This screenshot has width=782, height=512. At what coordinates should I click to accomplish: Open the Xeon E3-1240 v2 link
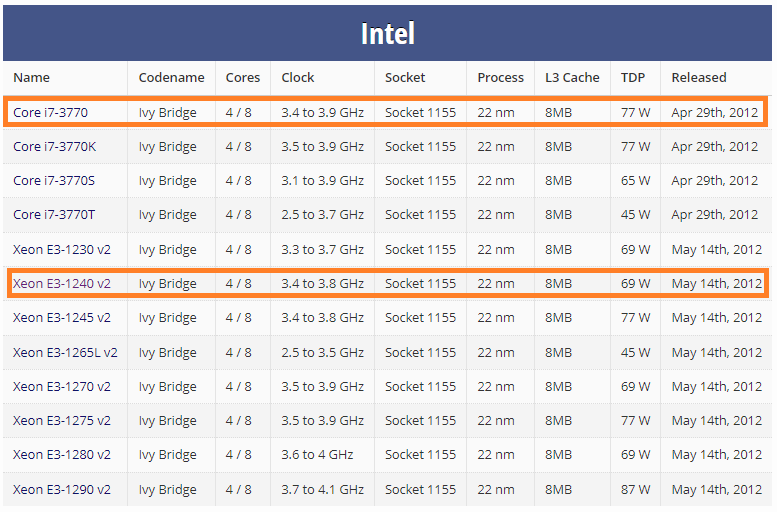[x=62, y=284]
